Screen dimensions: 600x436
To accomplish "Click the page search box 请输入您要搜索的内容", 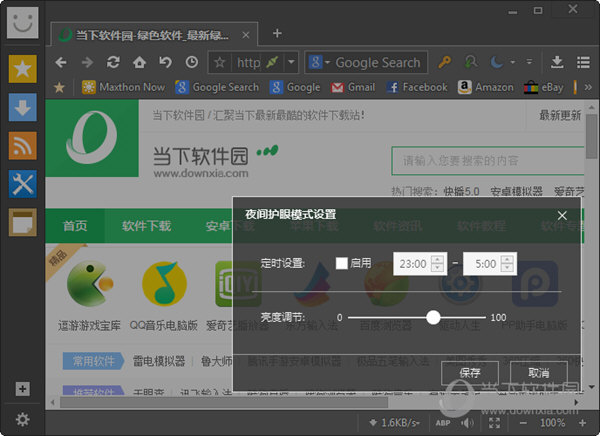I will (x=488, y=161).
